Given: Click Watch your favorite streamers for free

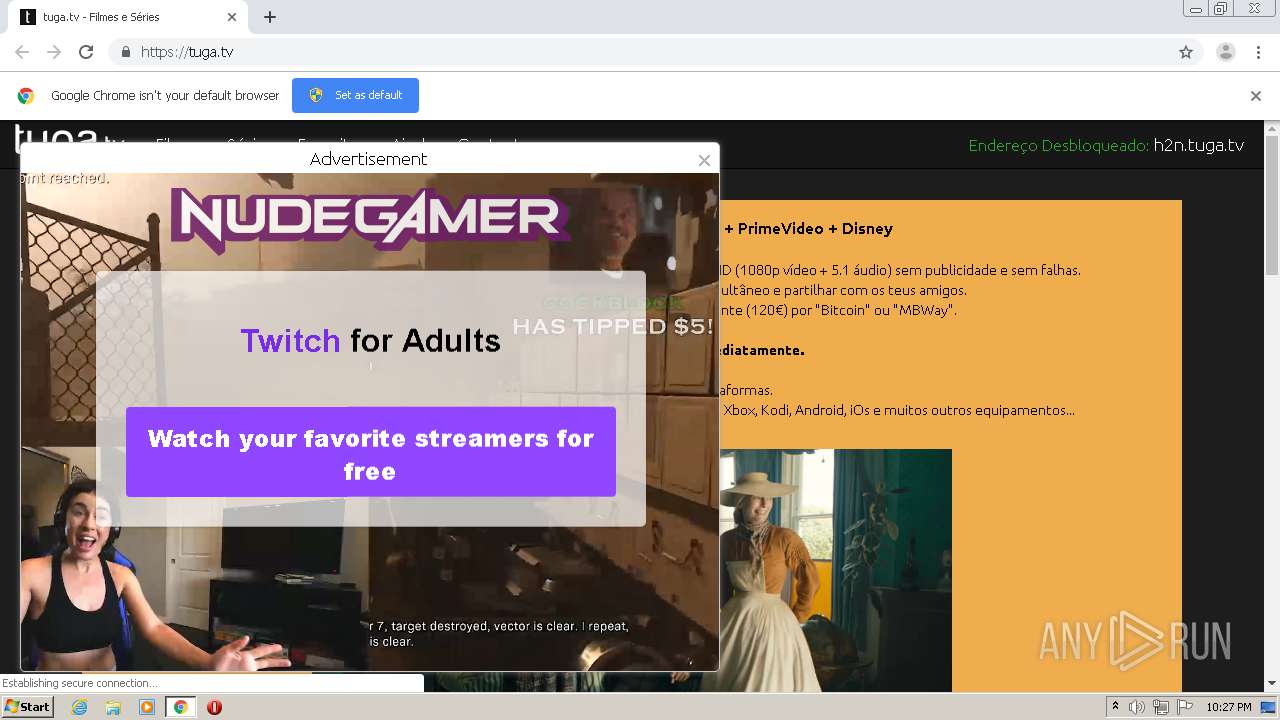Looking at the screenshot, I should 371,452.
